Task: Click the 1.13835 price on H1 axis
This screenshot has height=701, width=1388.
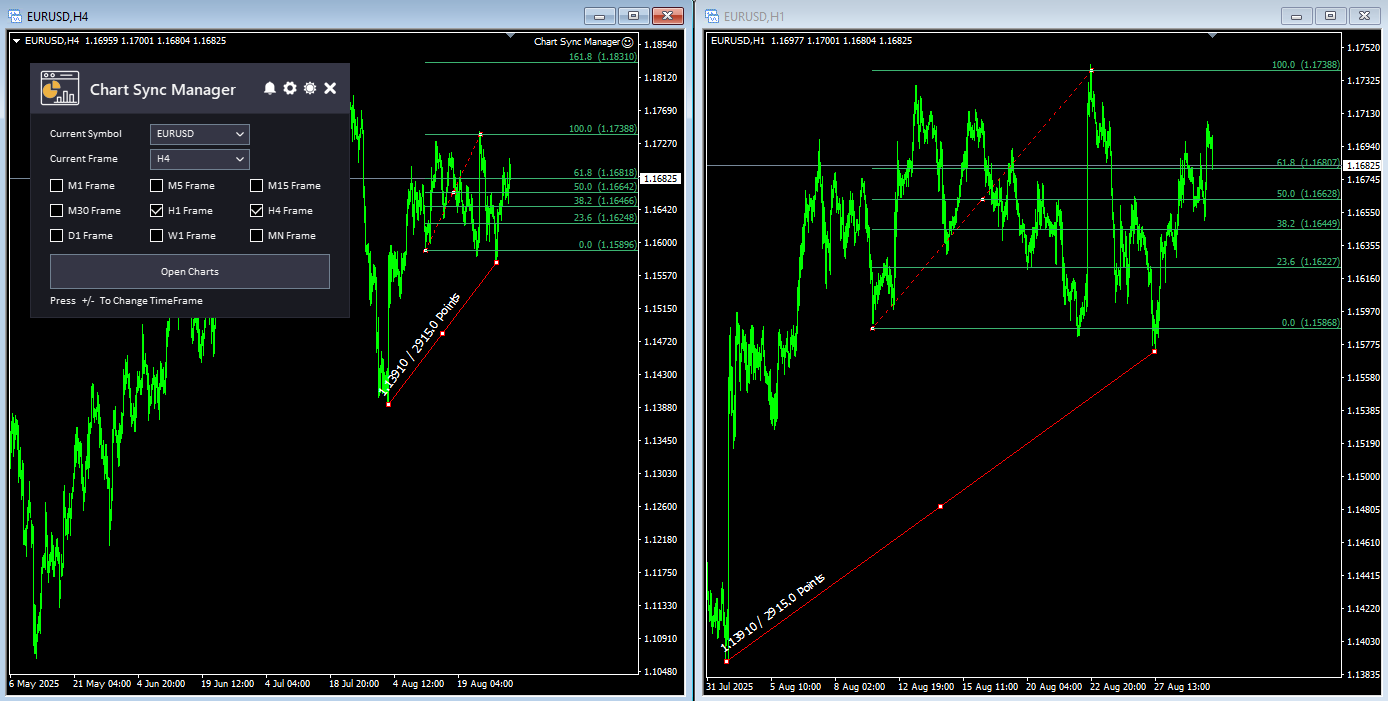Action: (x=1364, y=675)
